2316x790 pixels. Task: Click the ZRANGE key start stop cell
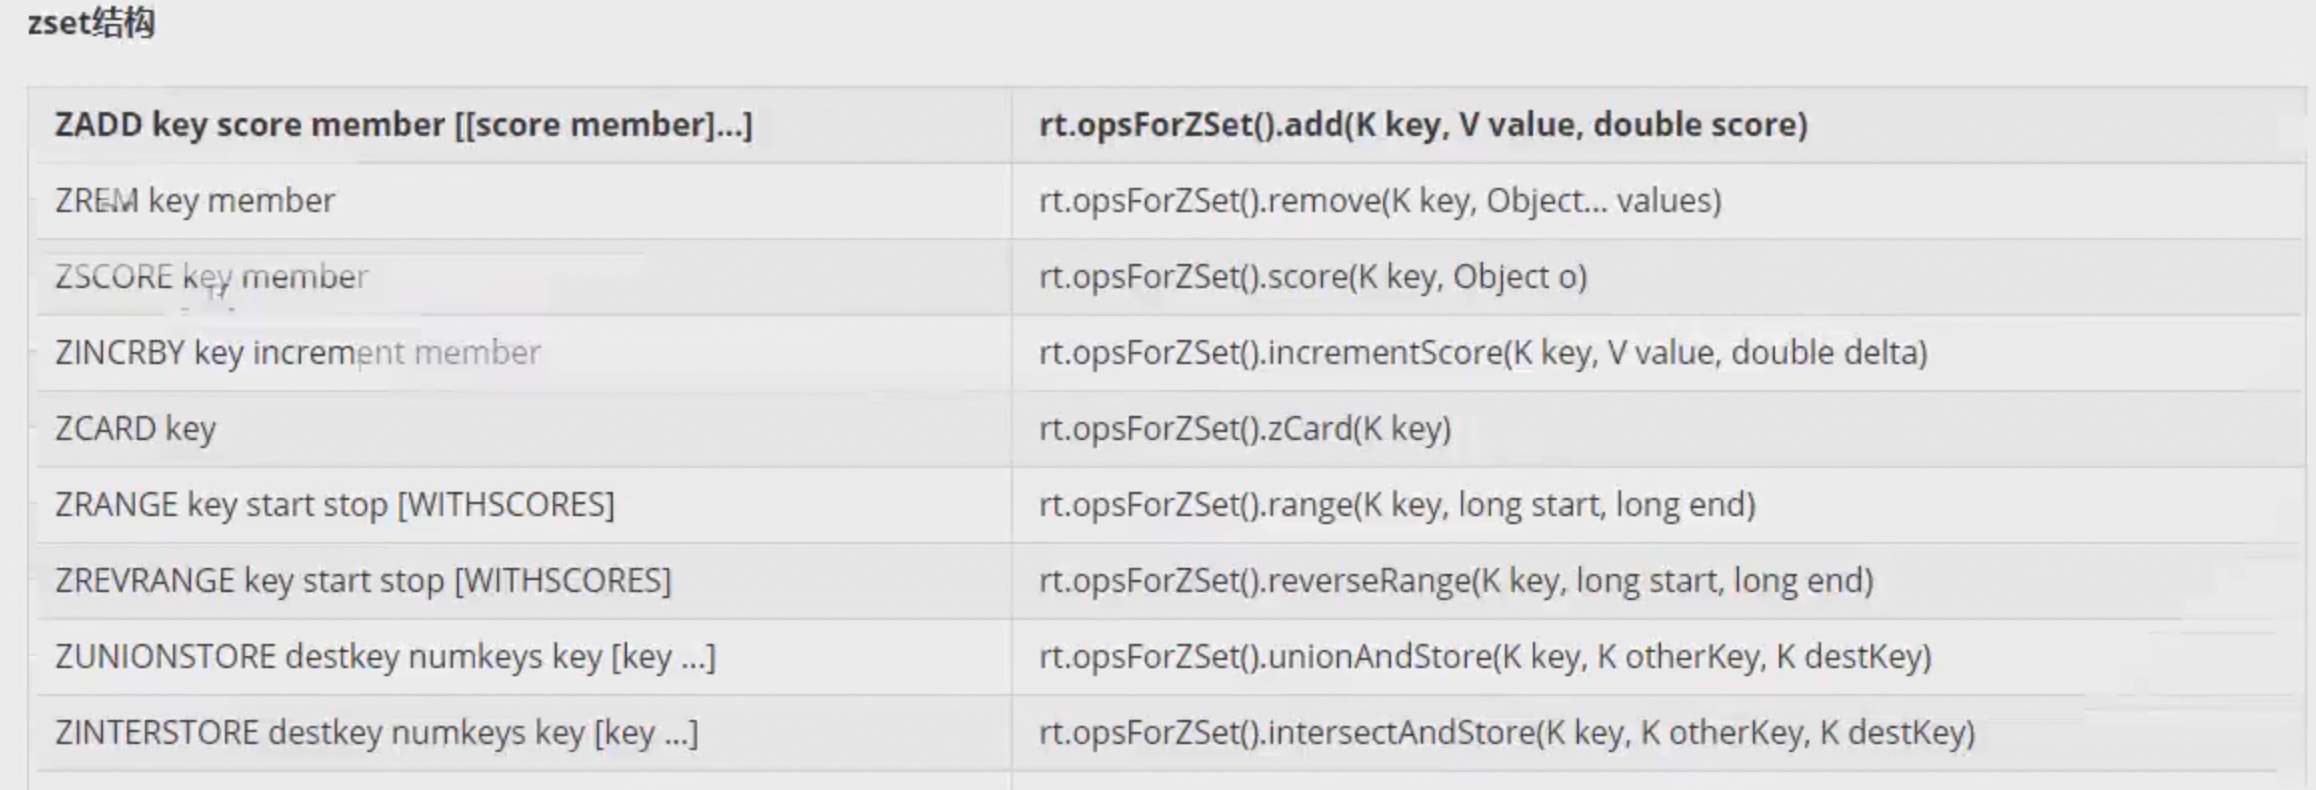334,505
